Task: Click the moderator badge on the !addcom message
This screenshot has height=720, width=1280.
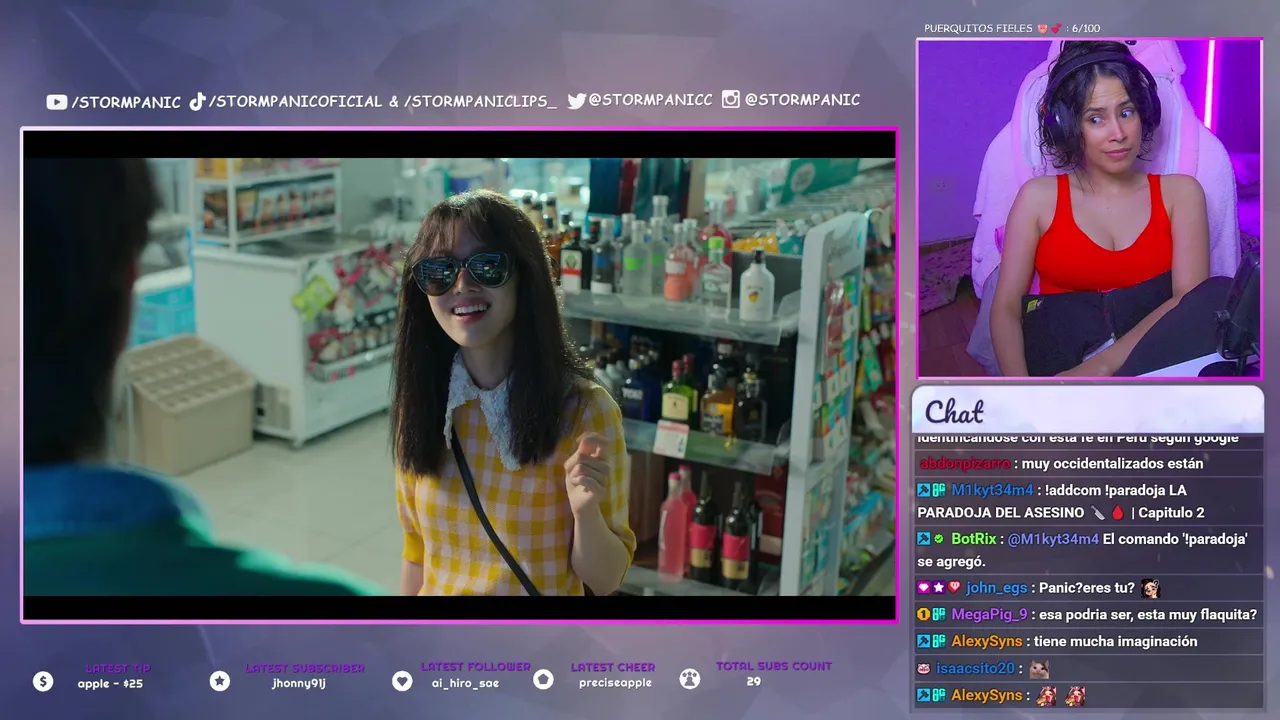Action: coord(924,490)
